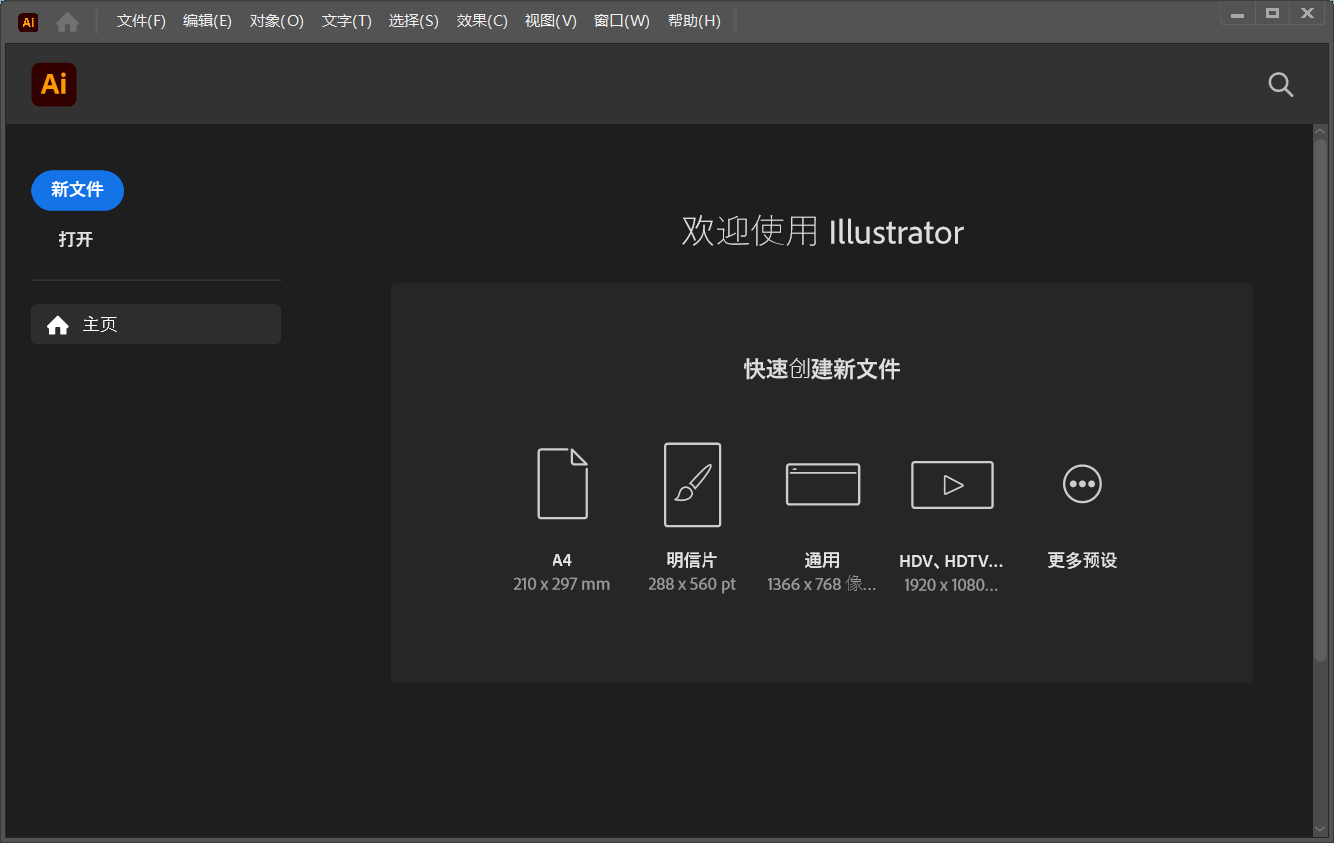This screenshot has width=1334, height=843.
Task: Open more presets via the ellipsis icon
Action: [1082, 484]
